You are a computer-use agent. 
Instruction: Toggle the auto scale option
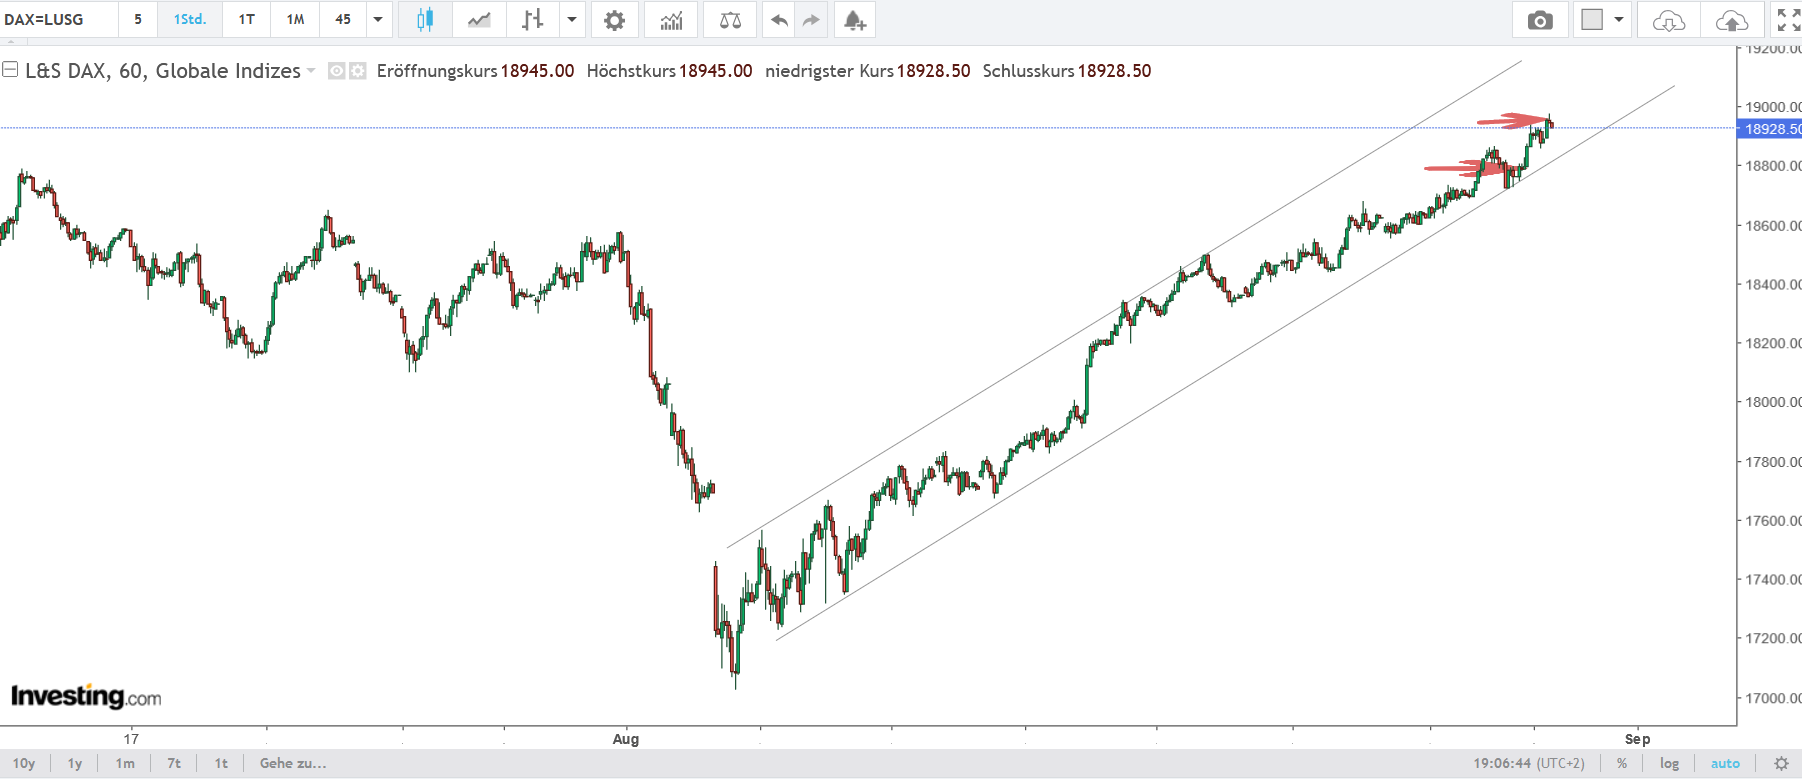(1725, 763)
